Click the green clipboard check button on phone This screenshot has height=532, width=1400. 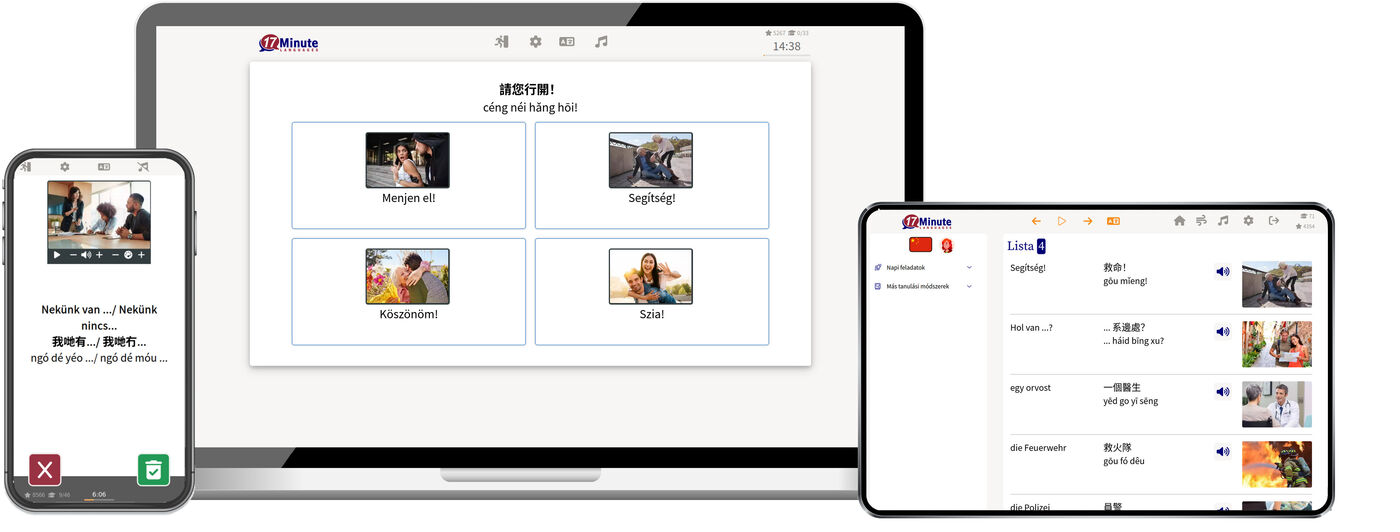pos(153,470)
